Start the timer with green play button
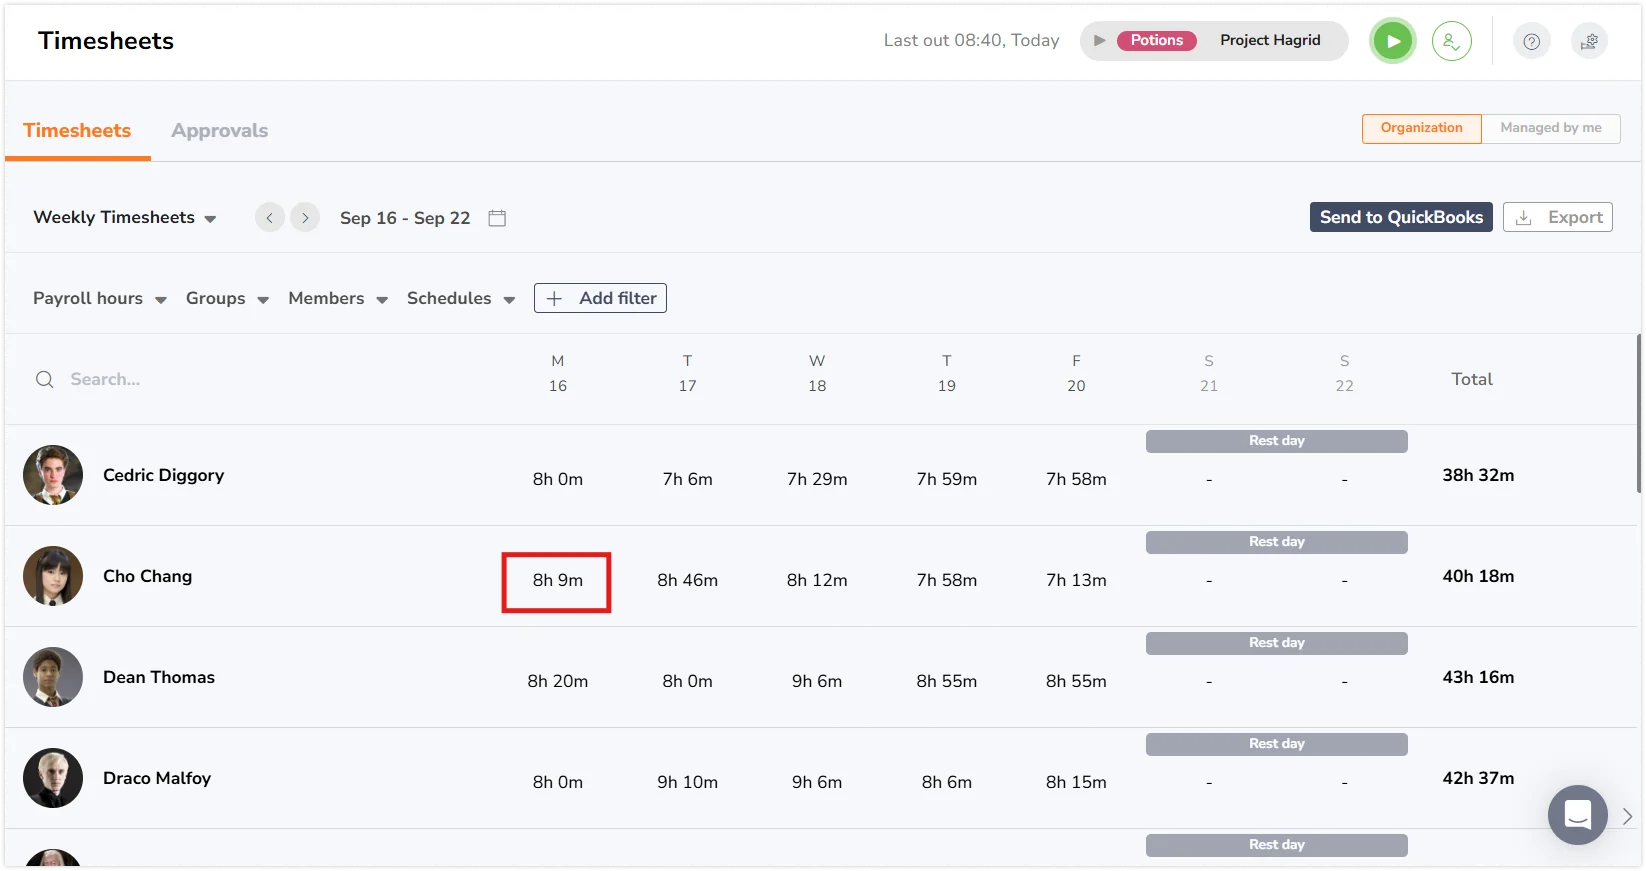The image size is (1646, 871). [x=1393, y=41]
